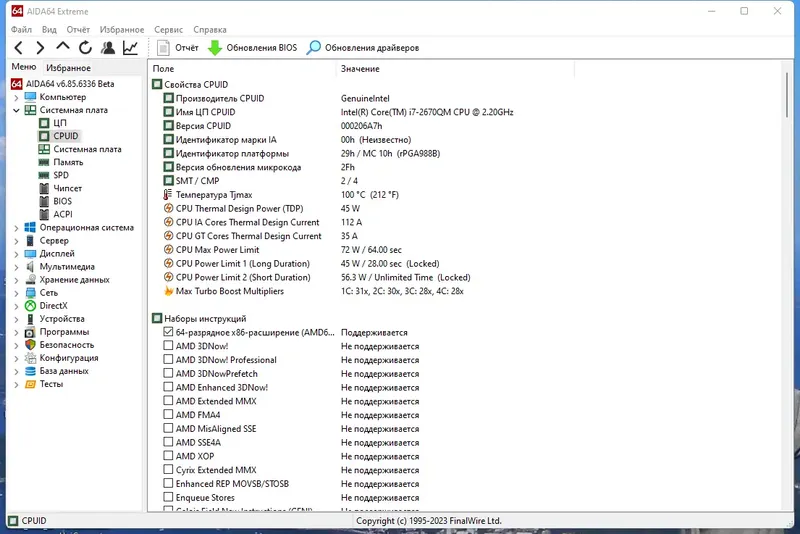This screenshot has height=534, width=800.
Task: Expand the Операционная система tree node
Action: [x=16, y=228]
